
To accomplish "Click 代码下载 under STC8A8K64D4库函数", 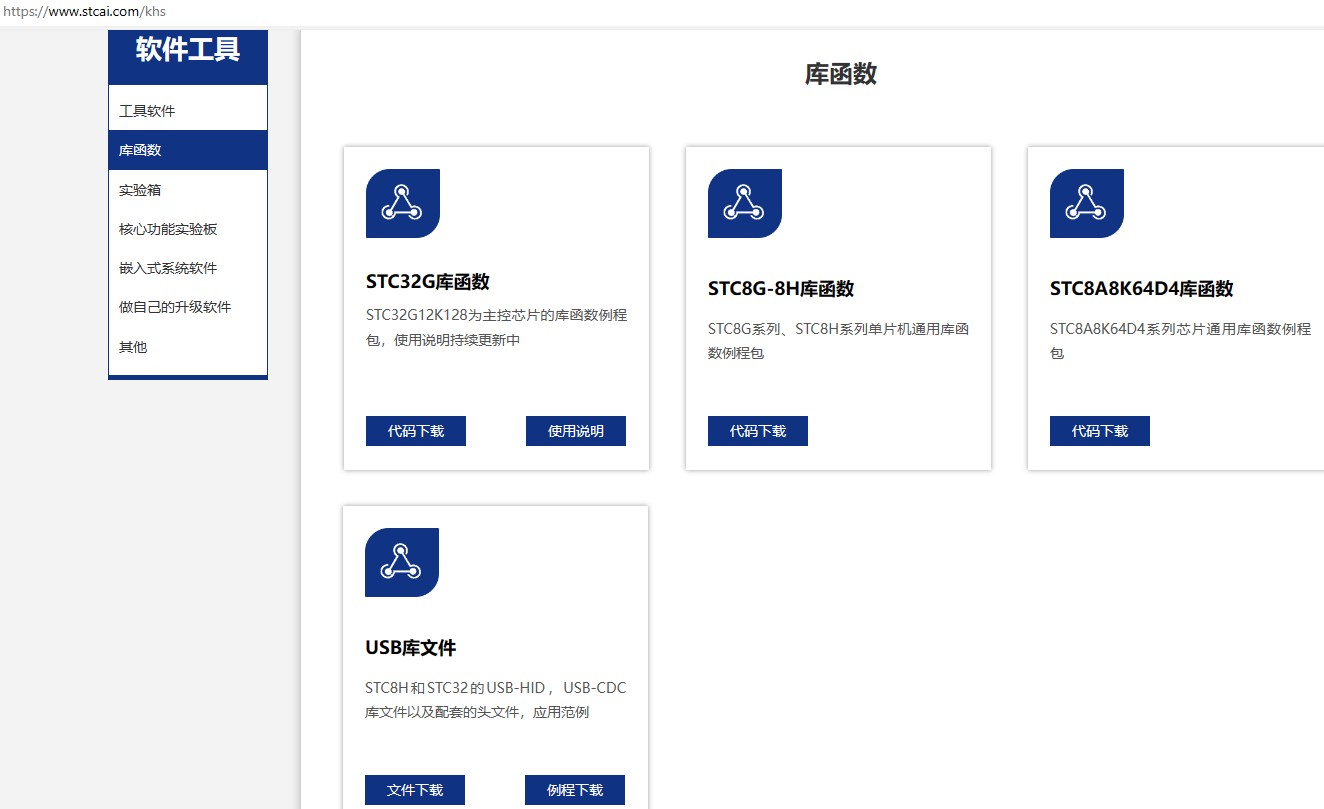I will [x=1100, y=431].
